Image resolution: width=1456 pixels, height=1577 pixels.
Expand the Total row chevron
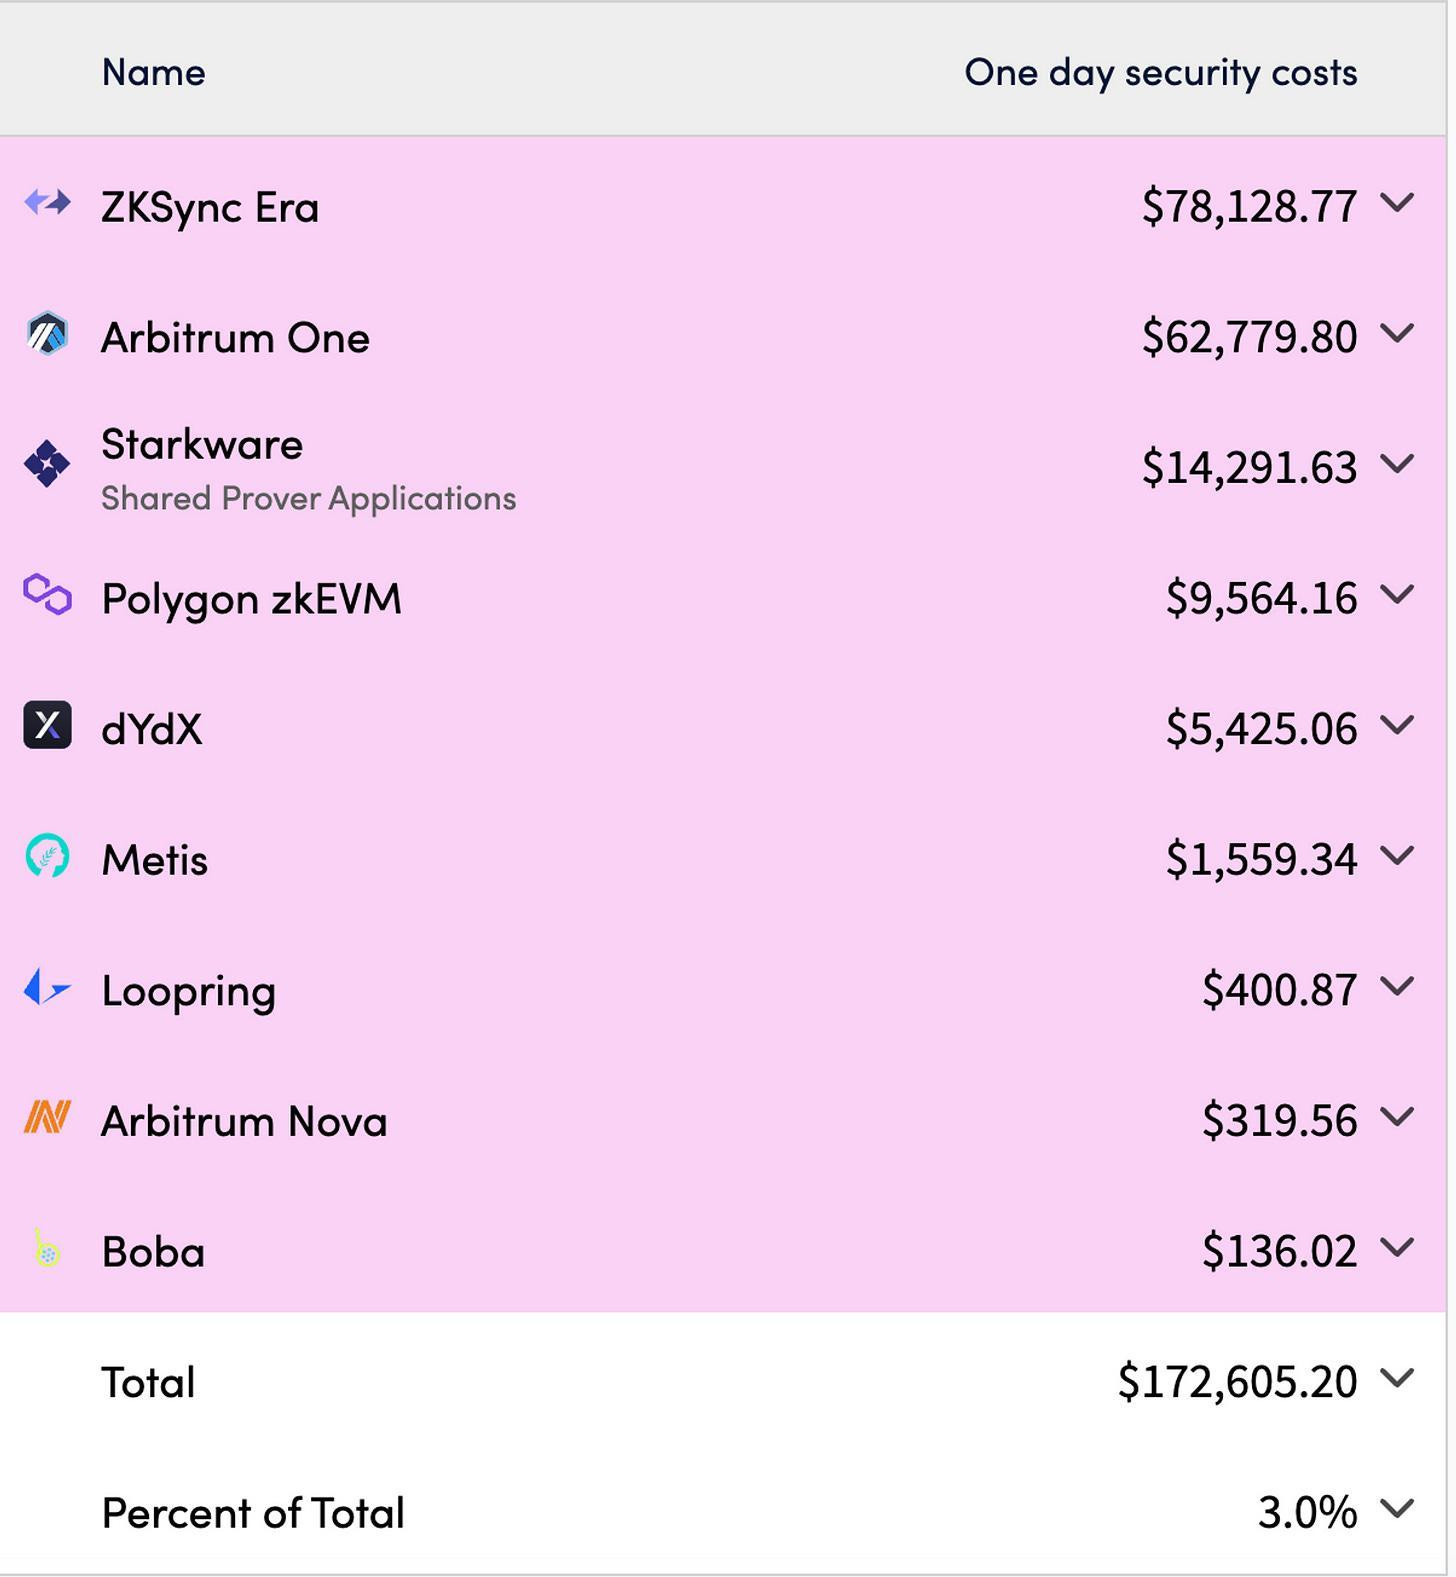pyautogui.click(x=1397, y=1378)
